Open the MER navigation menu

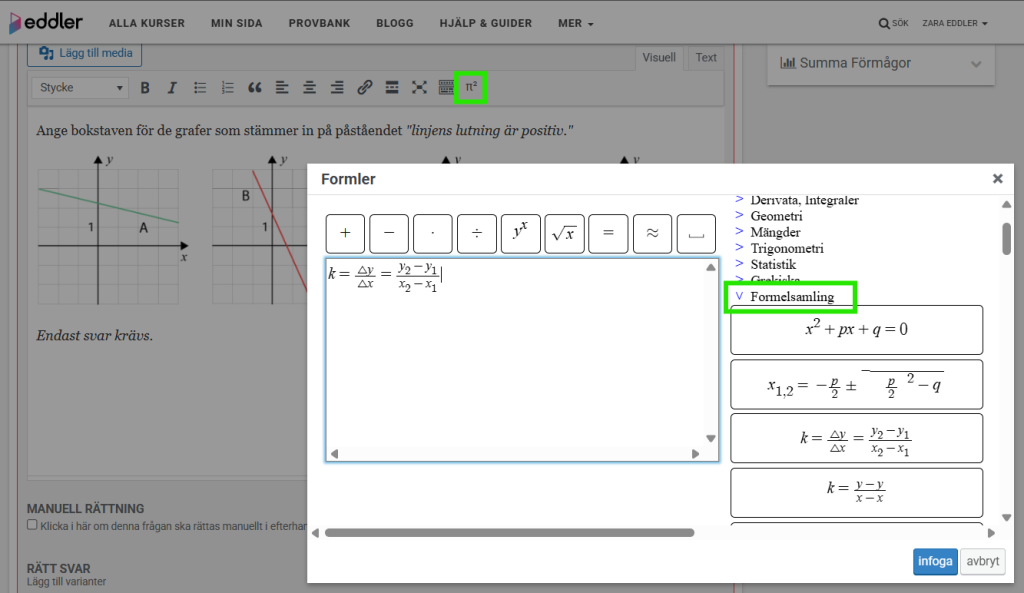575,23
